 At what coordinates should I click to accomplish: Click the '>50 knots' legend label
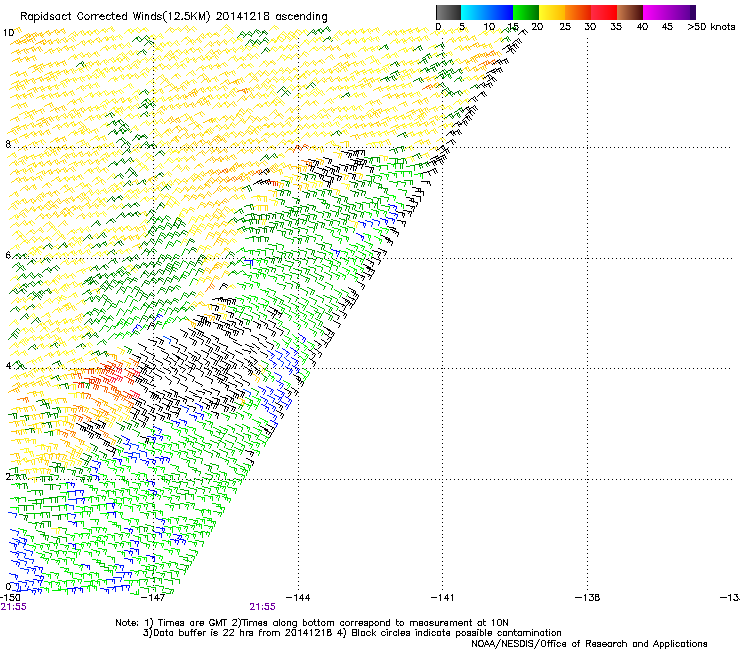click(x=711, y=27)
